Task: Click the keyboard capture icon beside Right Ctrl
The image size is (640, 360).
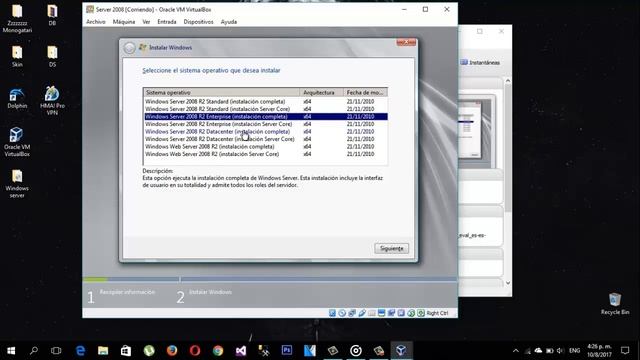Action: (421, 313)
